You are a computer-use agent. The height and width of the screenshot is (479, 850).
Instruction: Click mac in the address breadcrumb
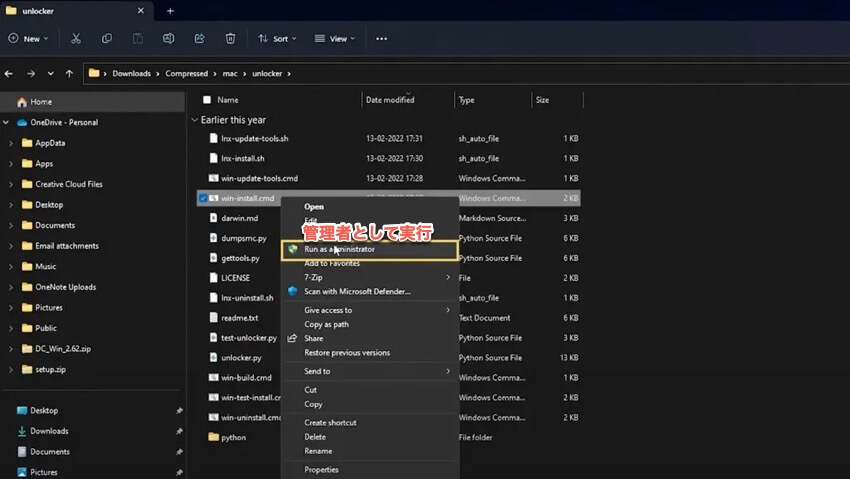(230, 73)
